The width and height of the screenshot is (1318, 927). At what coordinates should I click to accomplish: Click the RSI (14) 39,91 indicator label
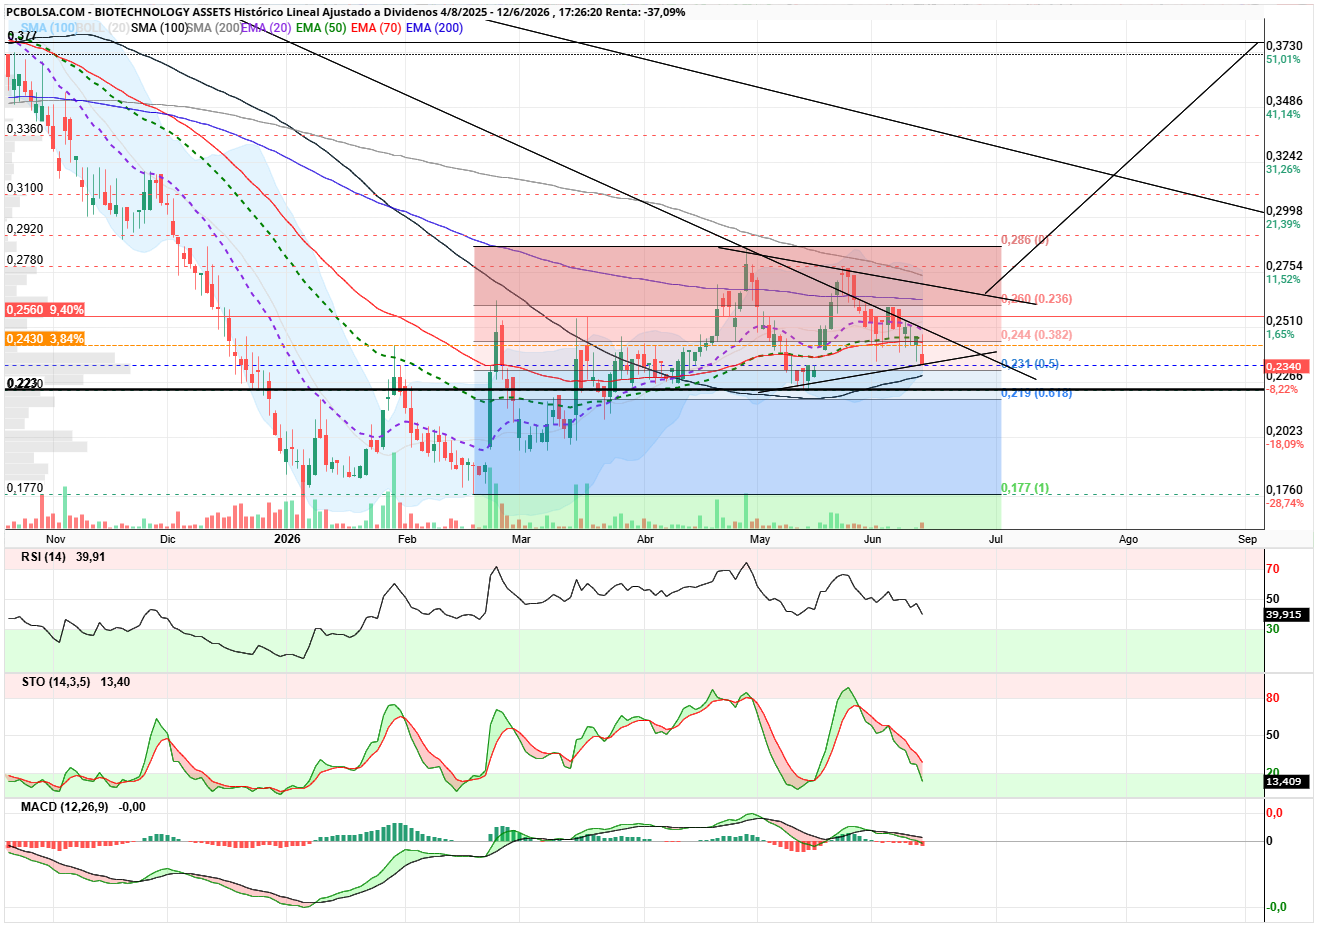pyautogui.click(x=63, y=557)
